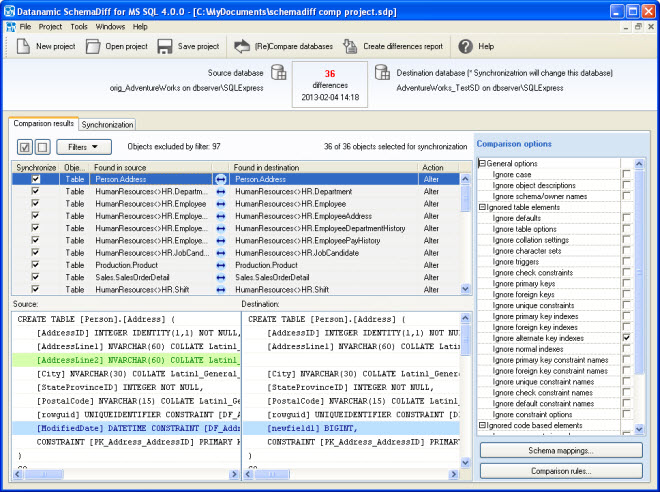Enable Ignore primary keys checkbox
Viewport: 660px width, 492px height.
(x=626, y=284)
